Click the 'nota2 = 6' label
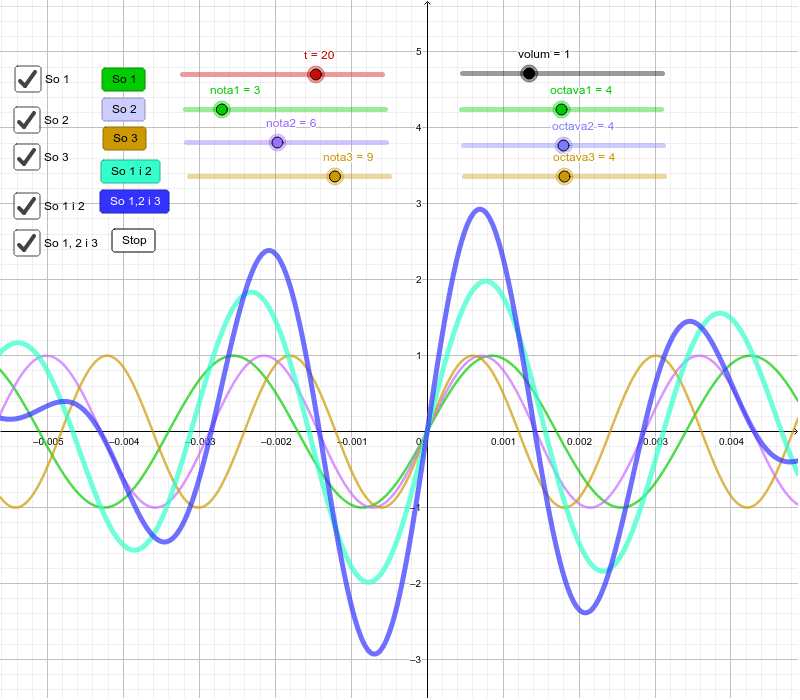The width and height of the screenshot is (800, 700). point(291,123)
